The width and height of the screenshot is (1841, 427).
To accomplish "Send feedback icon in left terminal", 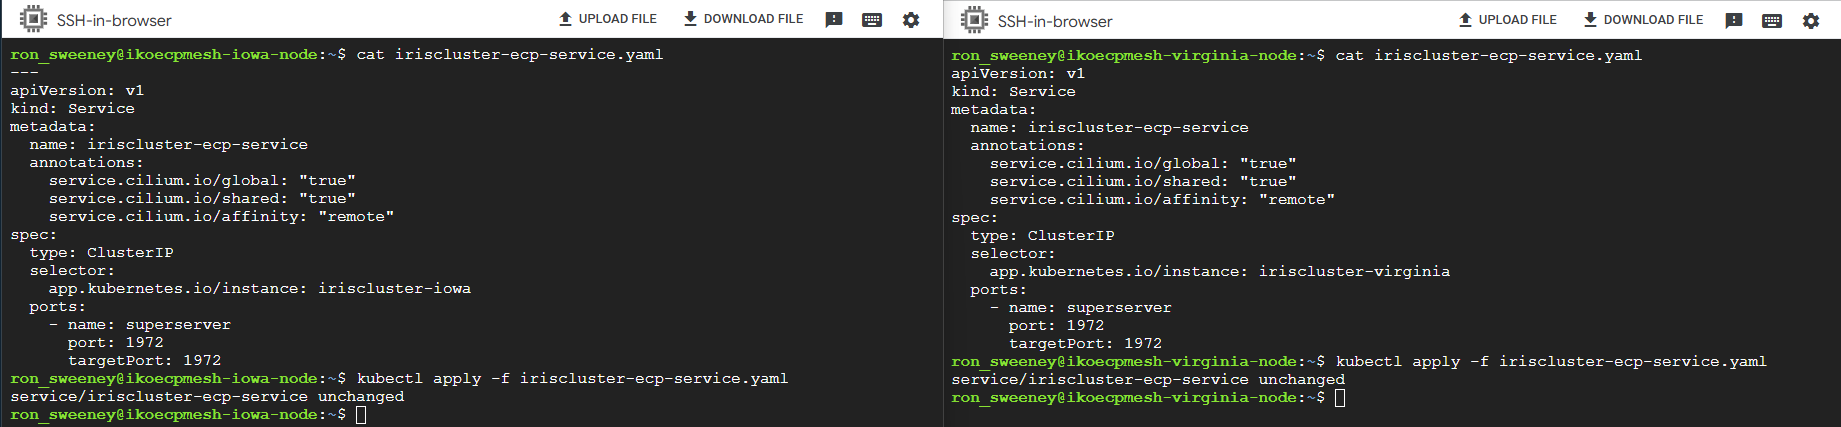I will [x=834, y=19].
